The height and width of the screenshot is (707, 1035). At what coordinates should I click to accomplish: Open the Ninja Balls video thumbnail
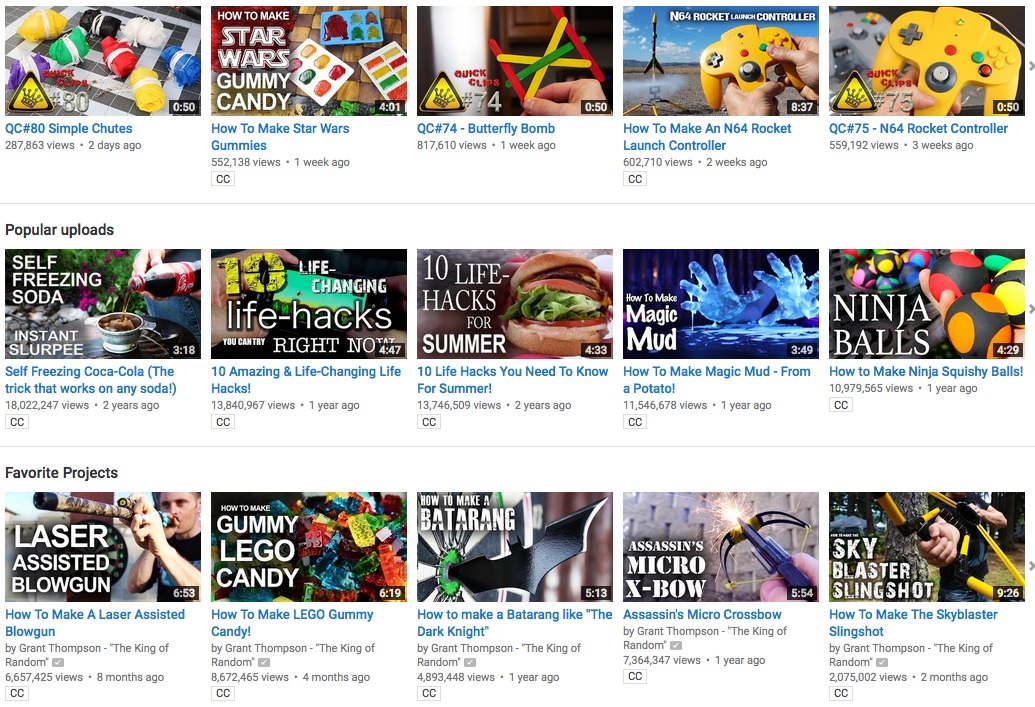927,304
